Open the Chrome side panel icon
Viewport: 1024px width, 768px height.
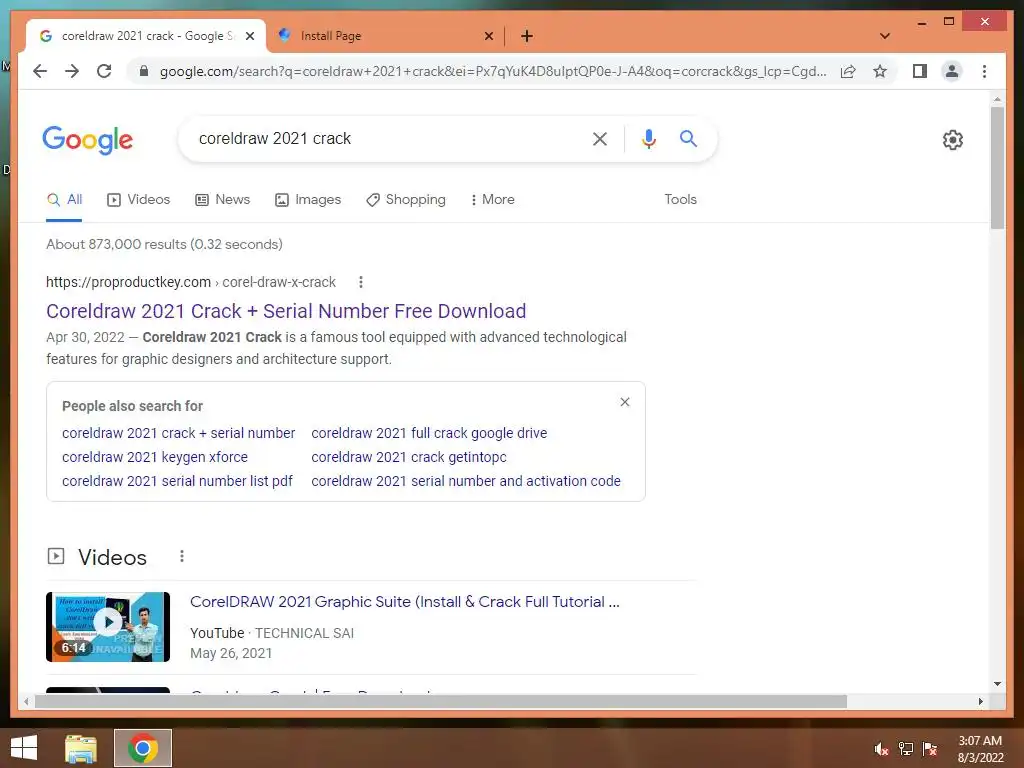[920, 71]
